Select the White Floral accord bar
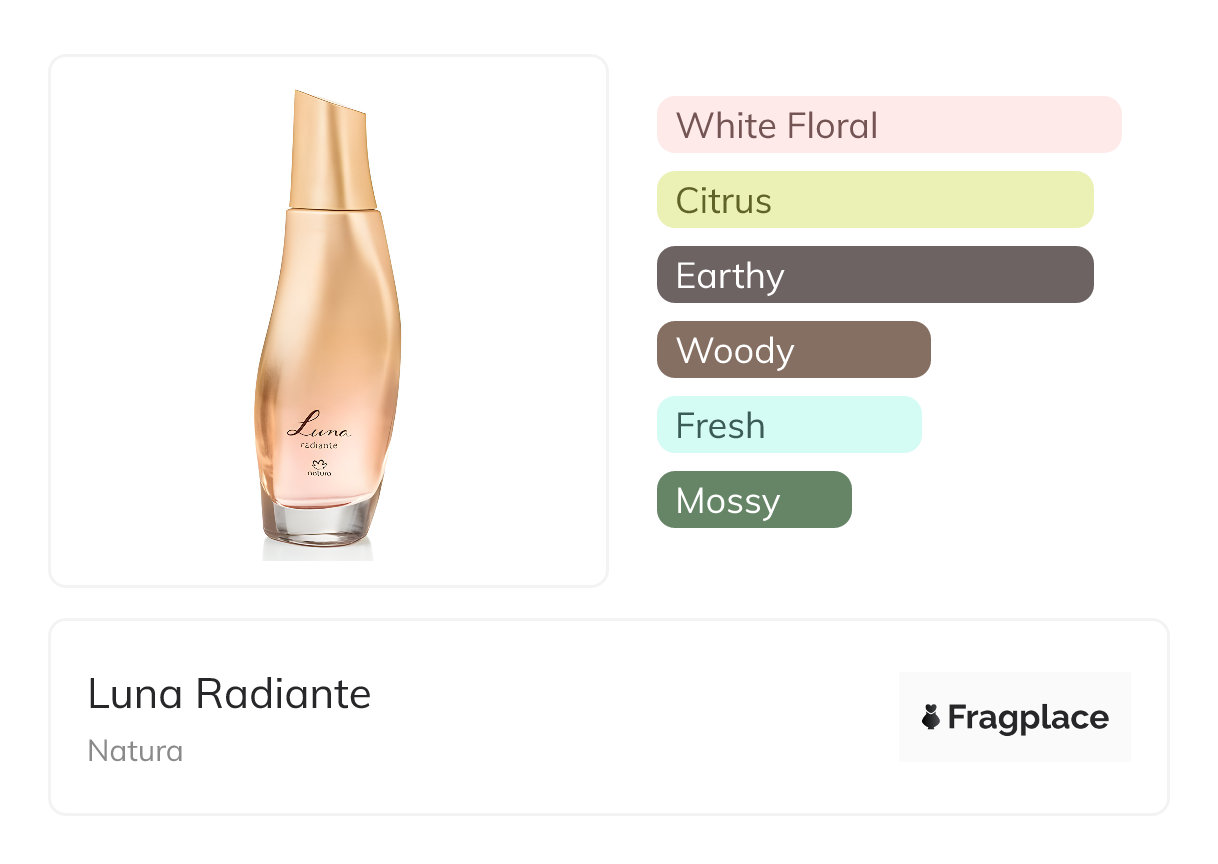The image size is (1218, 864). pos(888,125)
